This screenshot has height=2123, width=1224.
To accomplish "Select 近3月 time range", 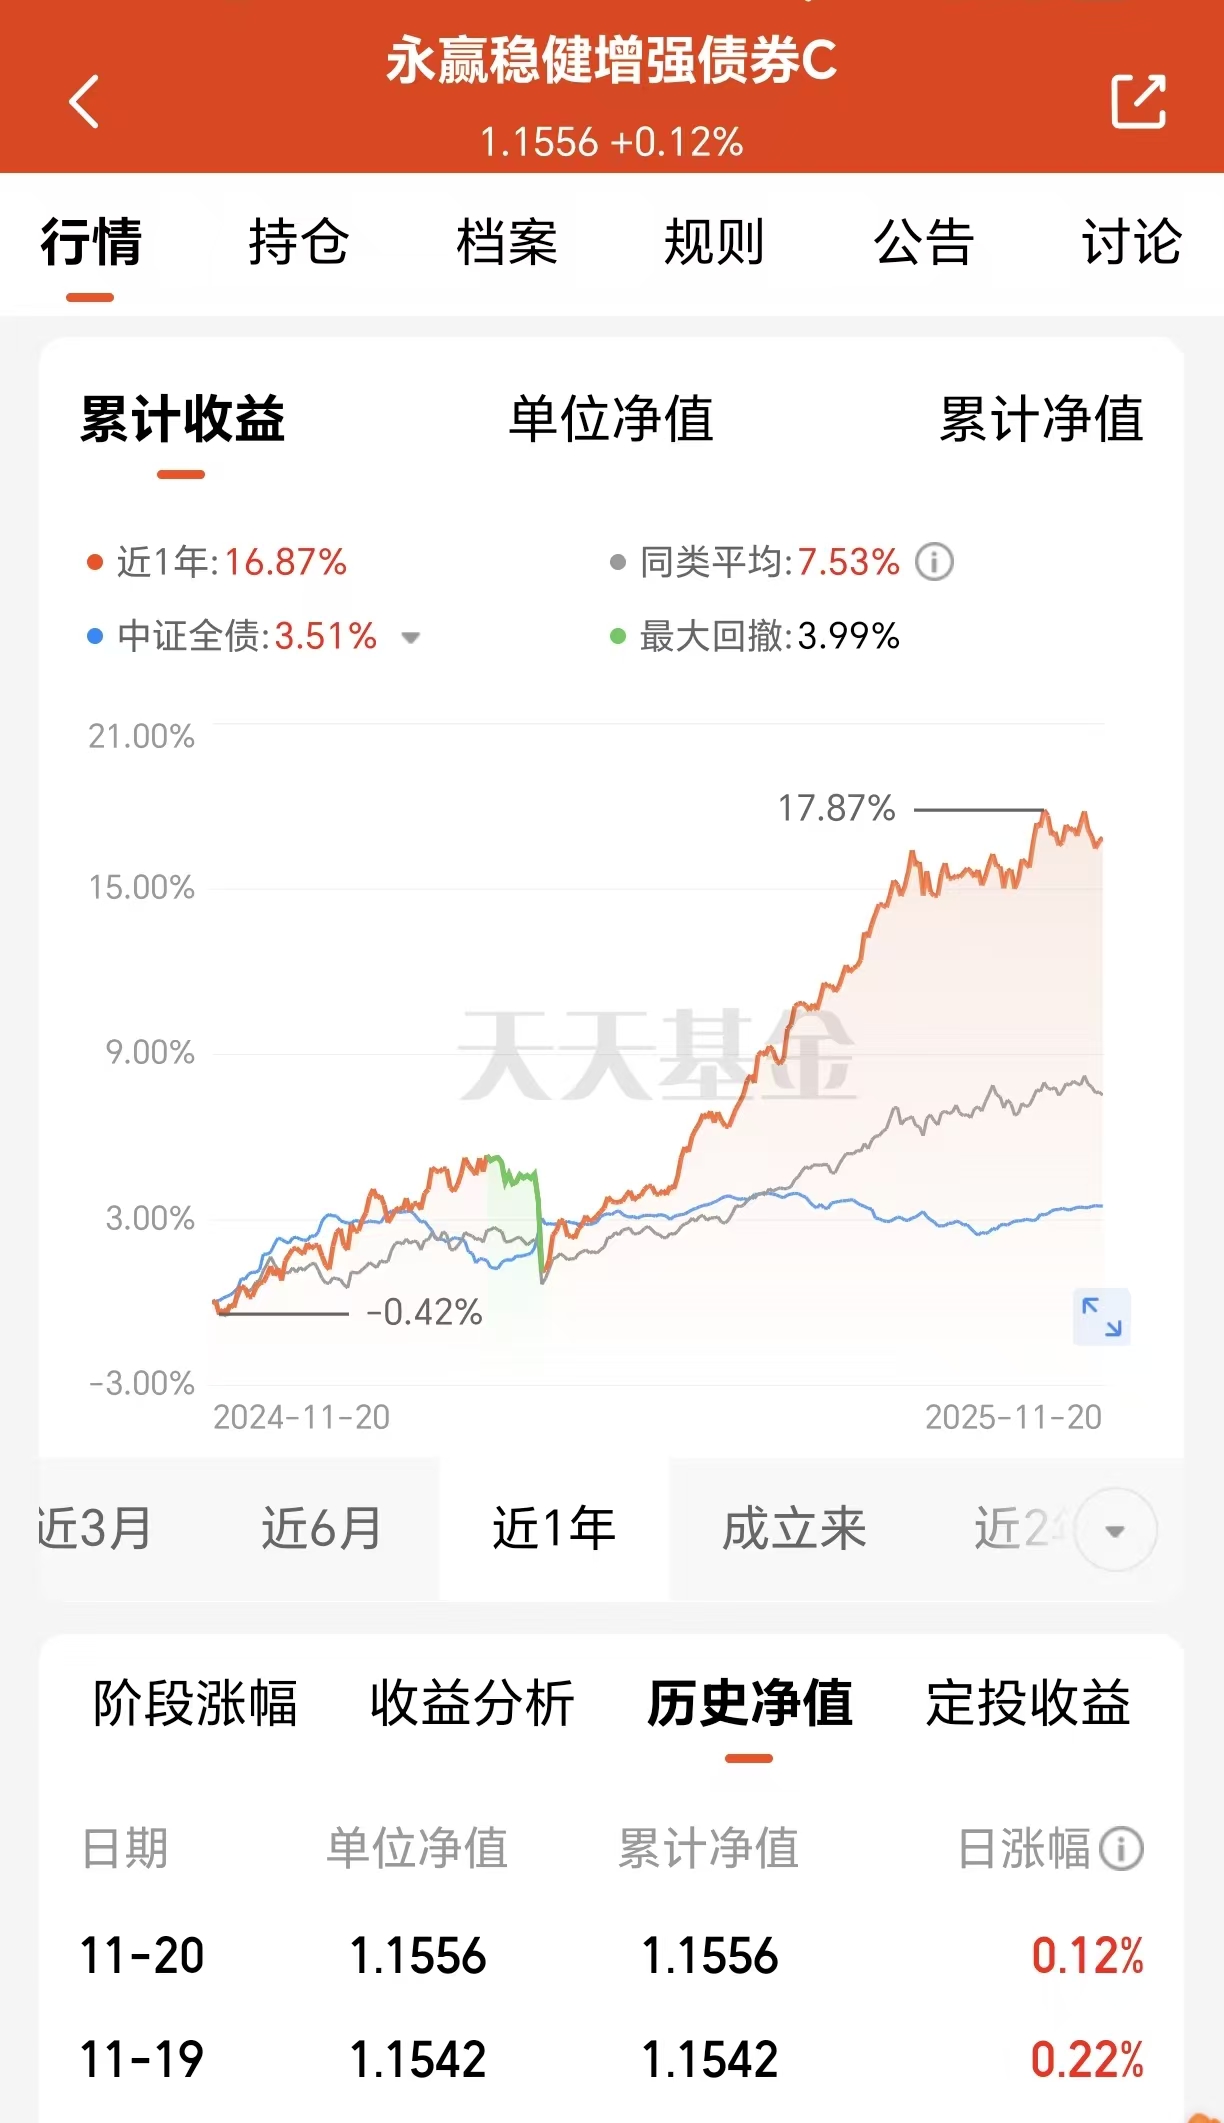I will [x=95, y=1528].
